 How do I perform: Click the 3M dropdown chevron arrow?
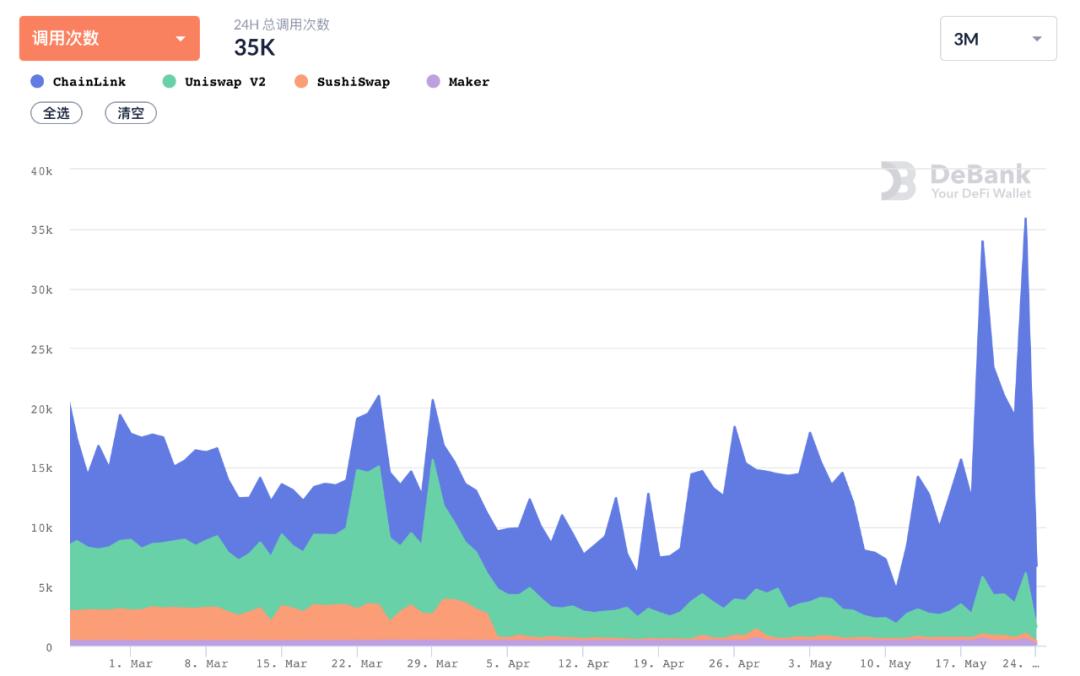tap(1037, 39)
